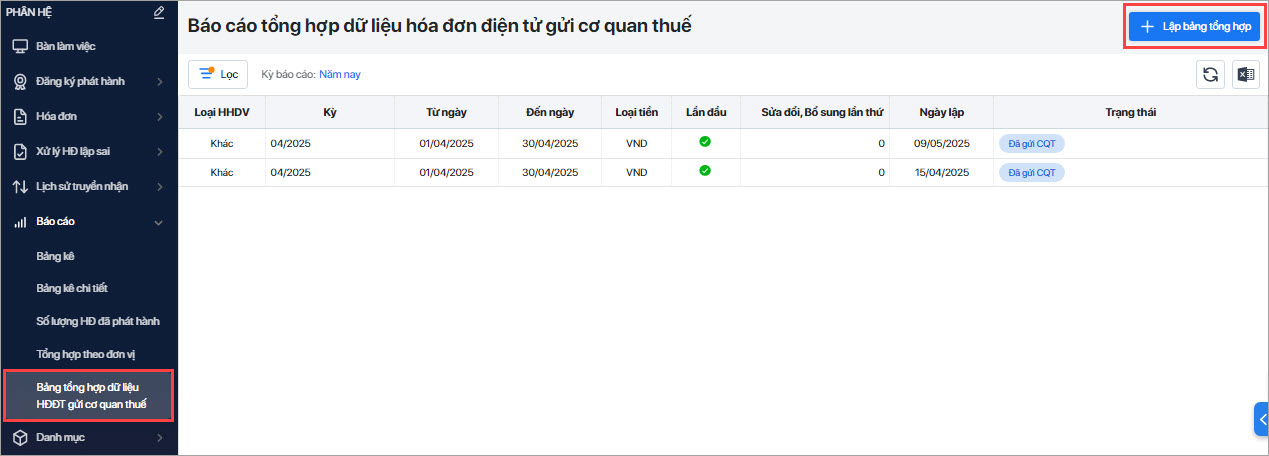Click the green check in row dated 09/05/2025
This screenshot has width=1269, height=456.
click(x=705, y=143)
